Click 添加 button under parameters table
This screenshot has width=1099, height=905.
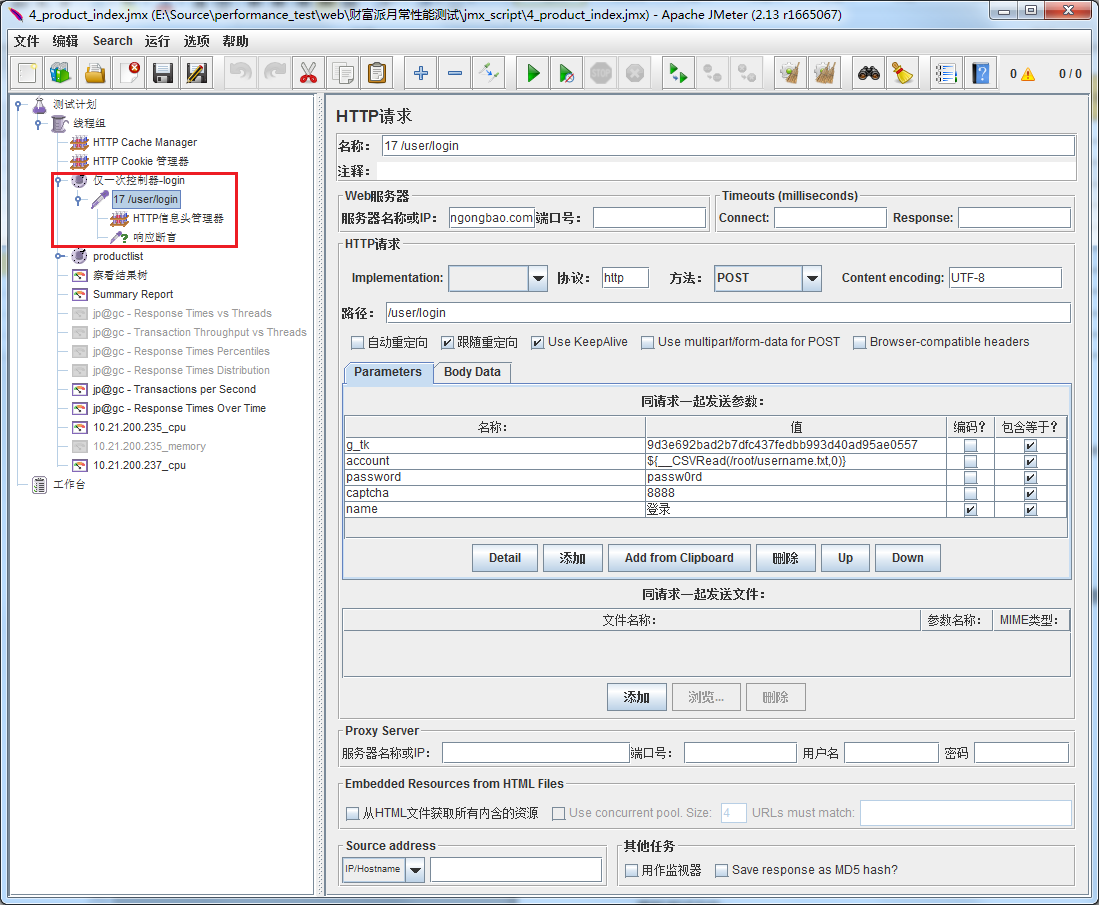(573, 558)
